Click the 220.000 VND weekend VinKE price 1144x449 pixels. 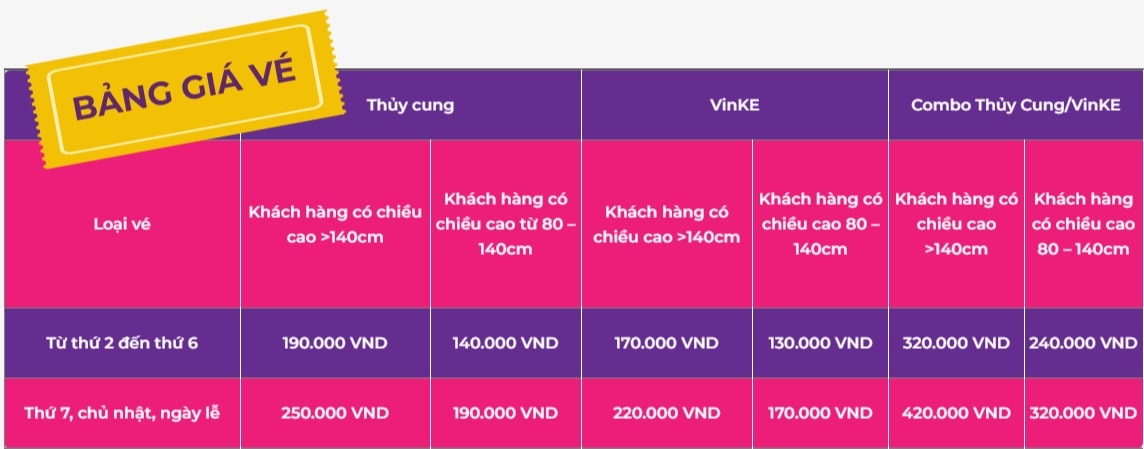click(666, 413)
